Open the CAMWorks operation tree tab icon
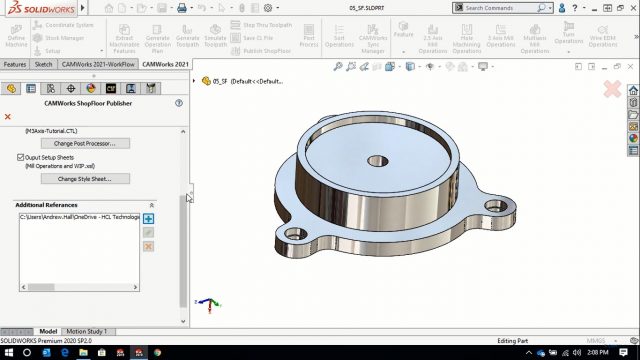Viewport: 640px width, 360px height. (x=131, y=89)
